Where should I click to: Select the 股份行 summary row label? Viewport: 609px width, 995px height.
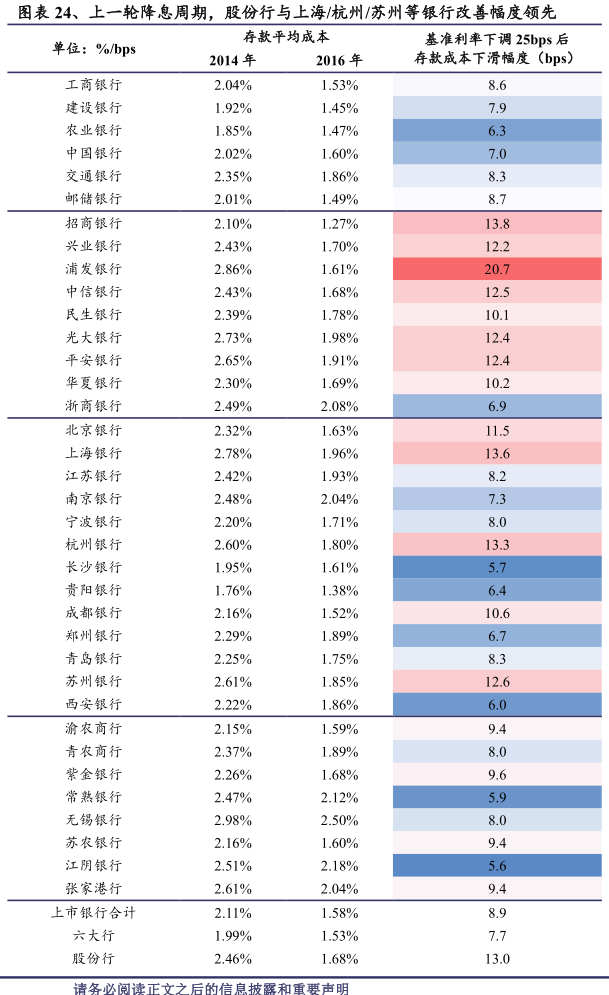click(x=93, y=959)
